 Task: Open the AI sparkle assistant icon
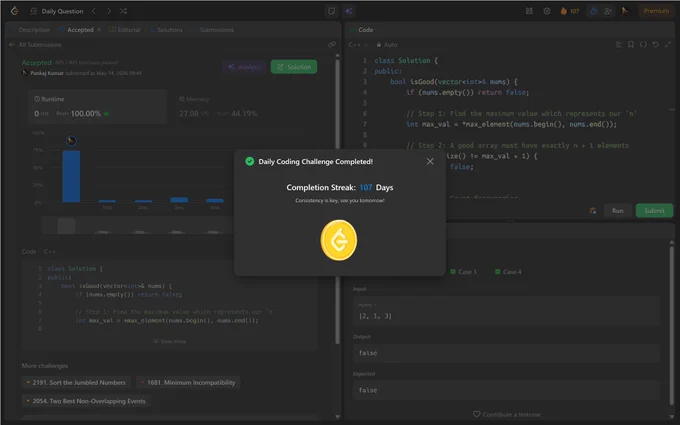click(349, 11)
